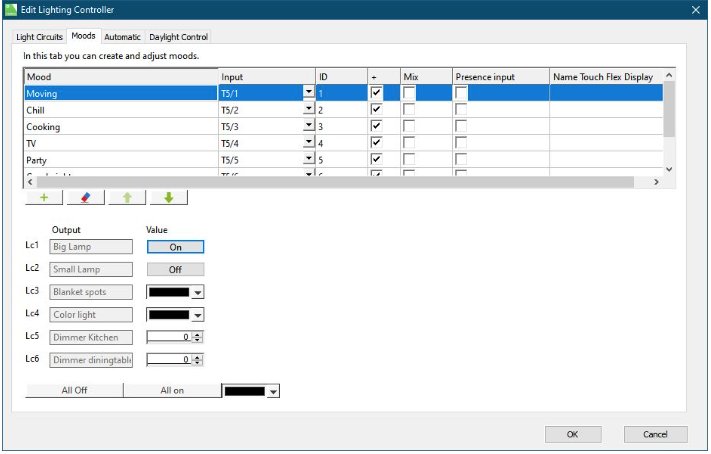Click the application icon in title bar
Screen dimensions: 711x454
point(12,9)
